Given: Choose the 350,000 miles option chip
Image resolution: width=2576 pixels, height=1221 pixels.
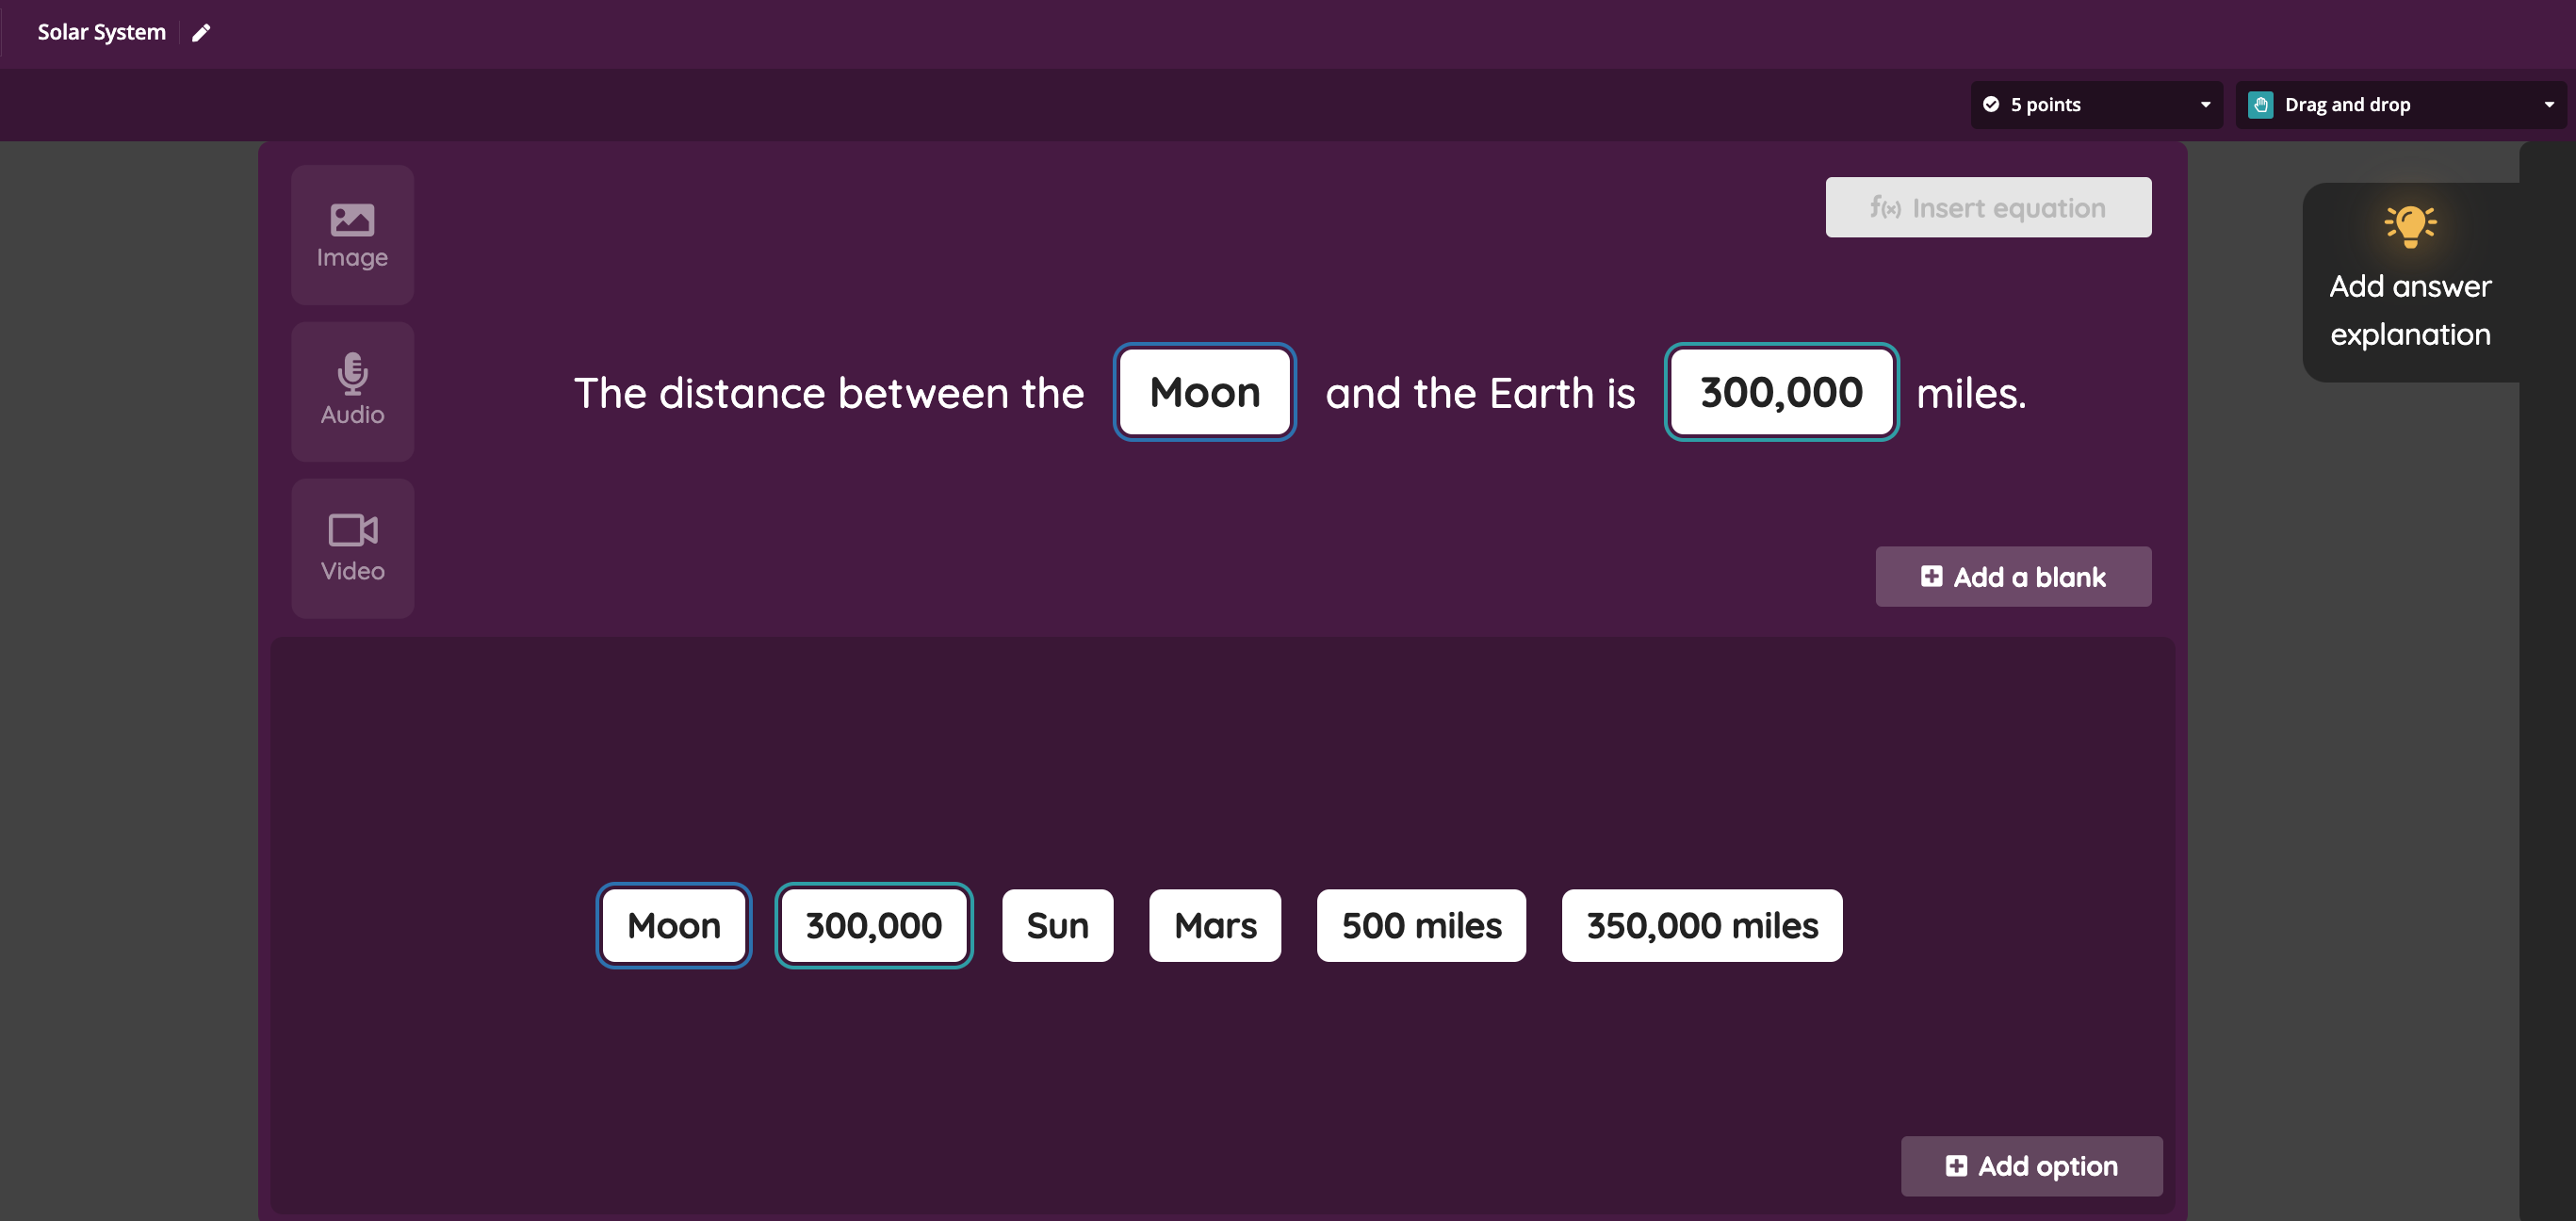Looking at the screenshot, I should pyautogui.click(x=1701, y=926).
